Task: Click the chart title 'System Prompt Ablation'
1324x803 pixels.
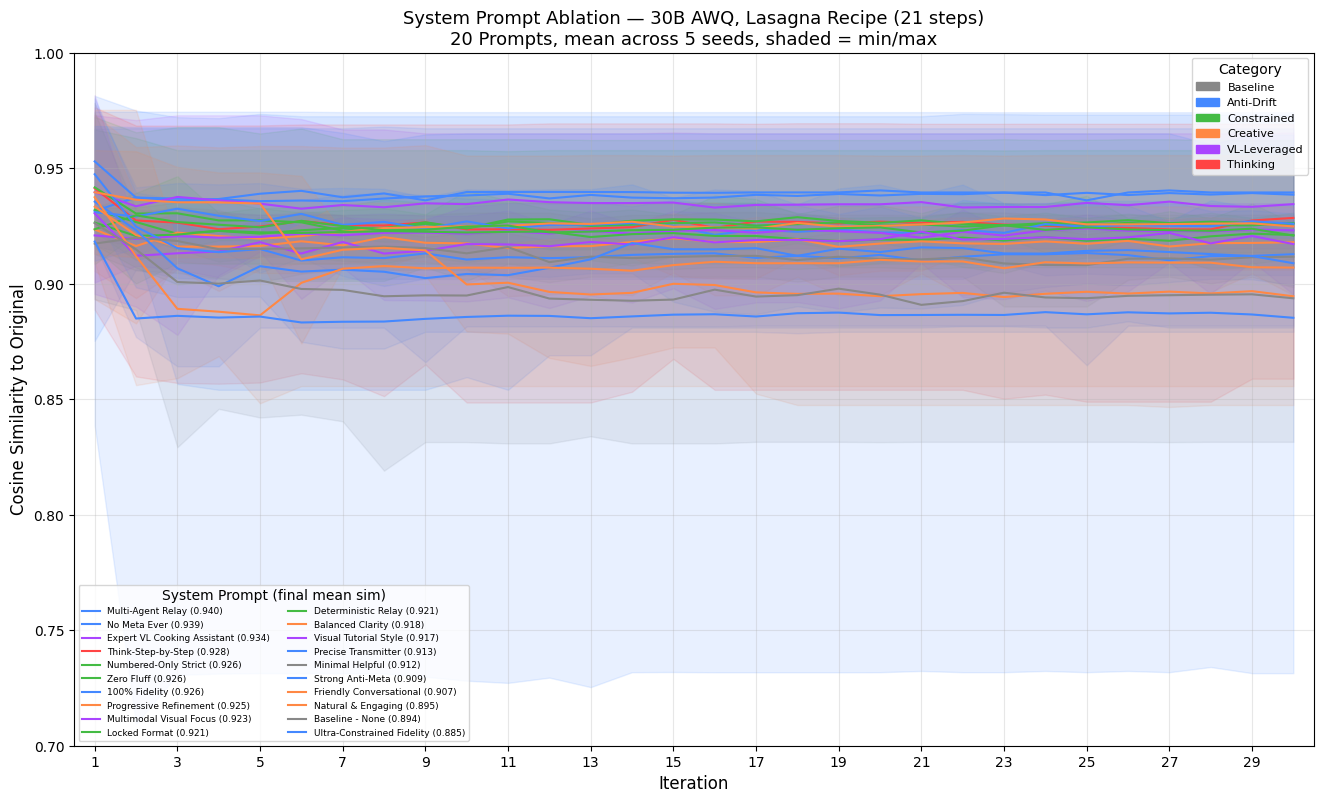Action: pos(693,18)
